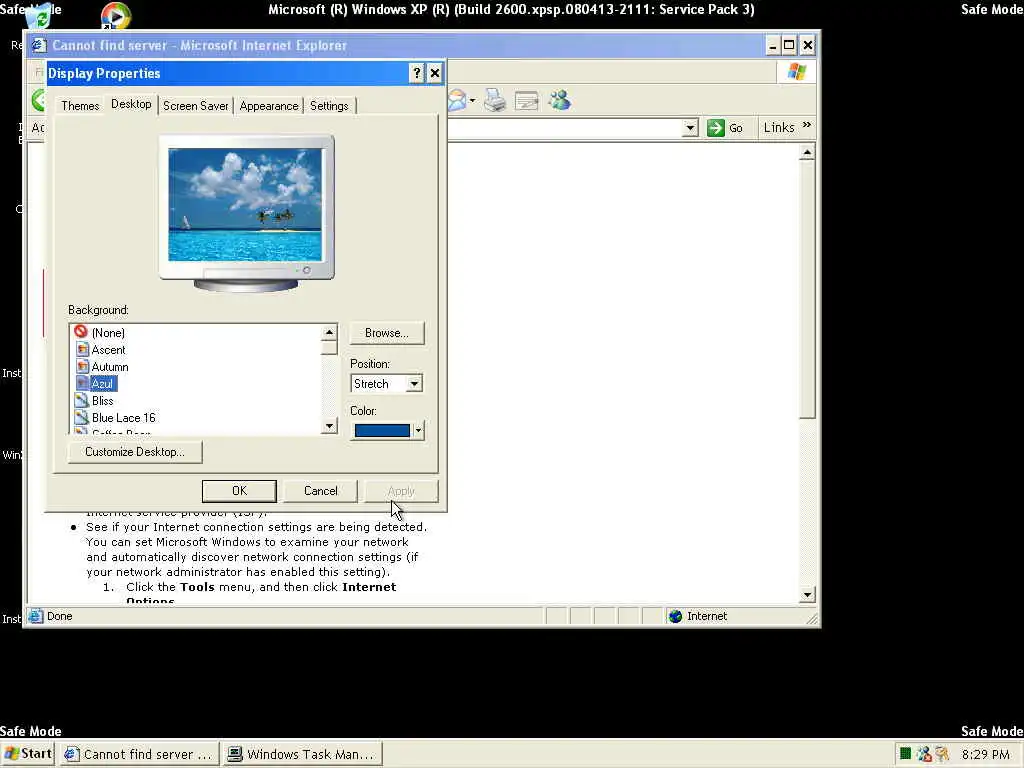
Task: Switch to Windows Task Manager taskbar button
Action: pyautogui.click(x=302, y=754)
